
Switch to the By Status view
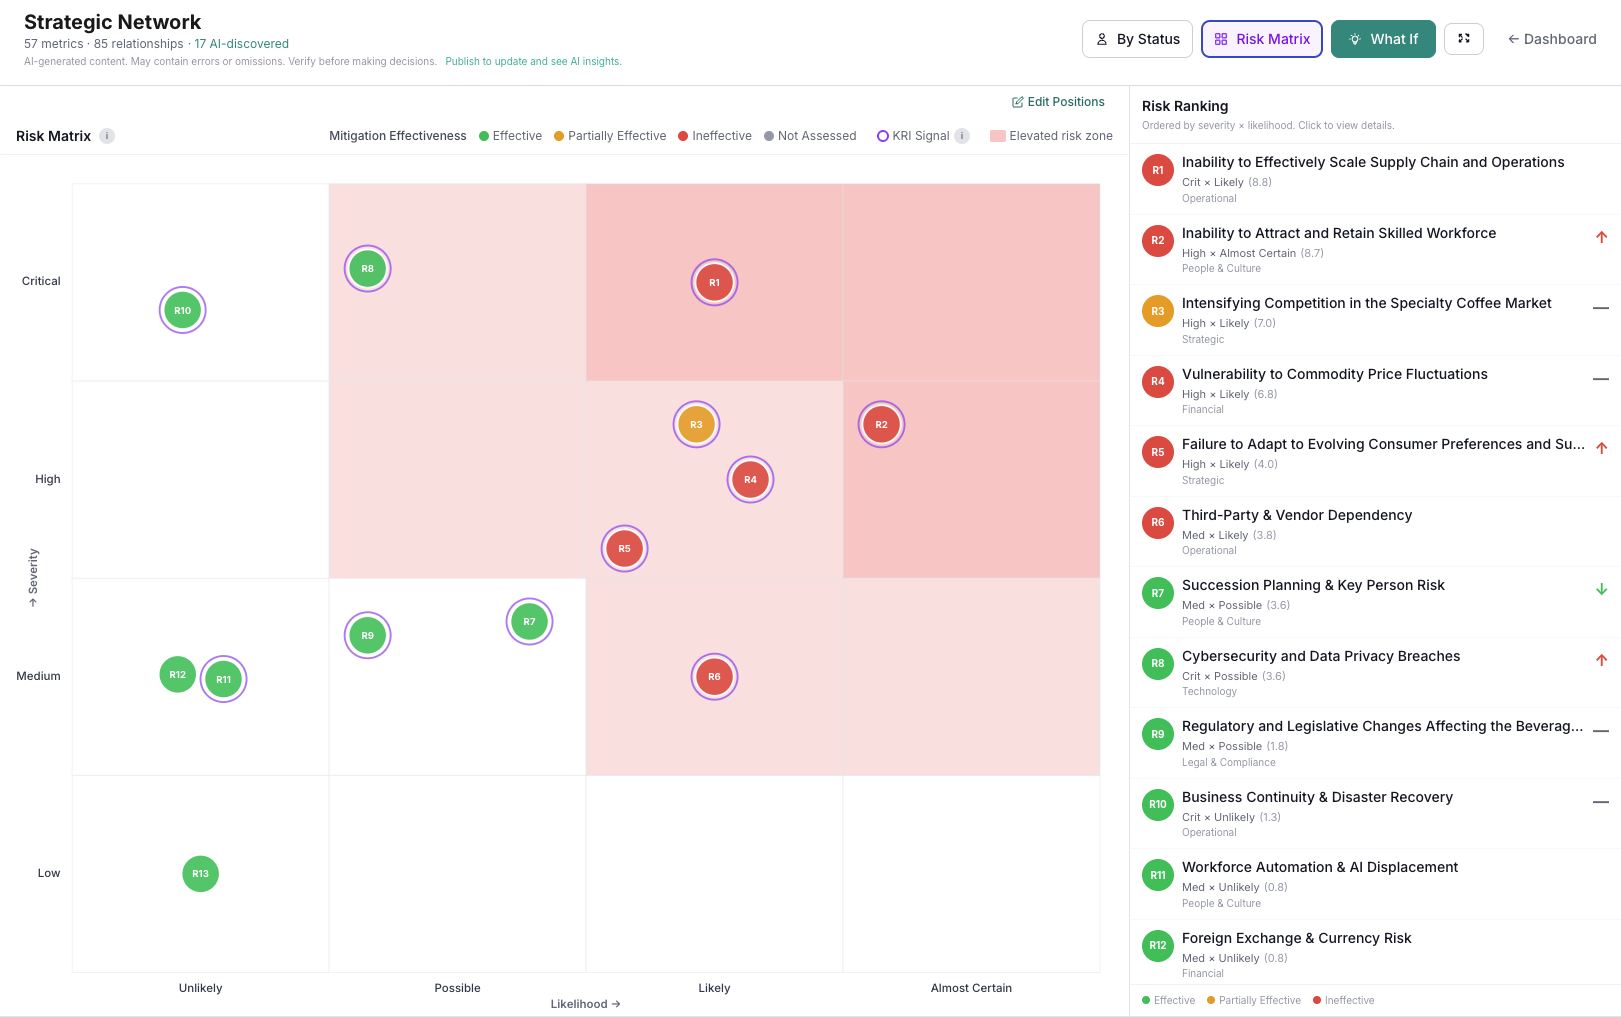click(1137, 39)
